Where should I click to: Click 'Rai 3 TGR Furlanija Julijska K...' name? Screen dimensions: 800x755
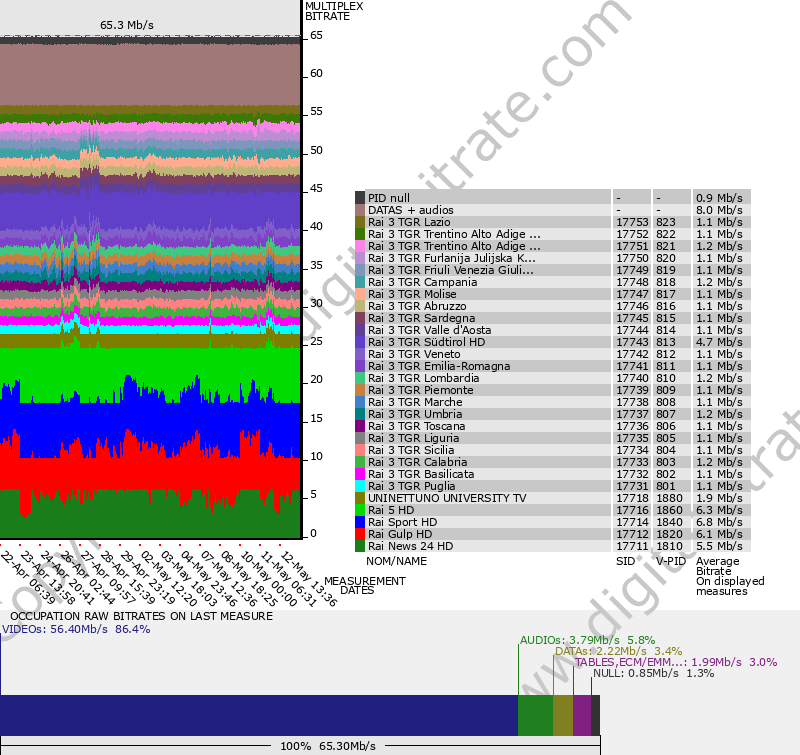click(452, 258)
